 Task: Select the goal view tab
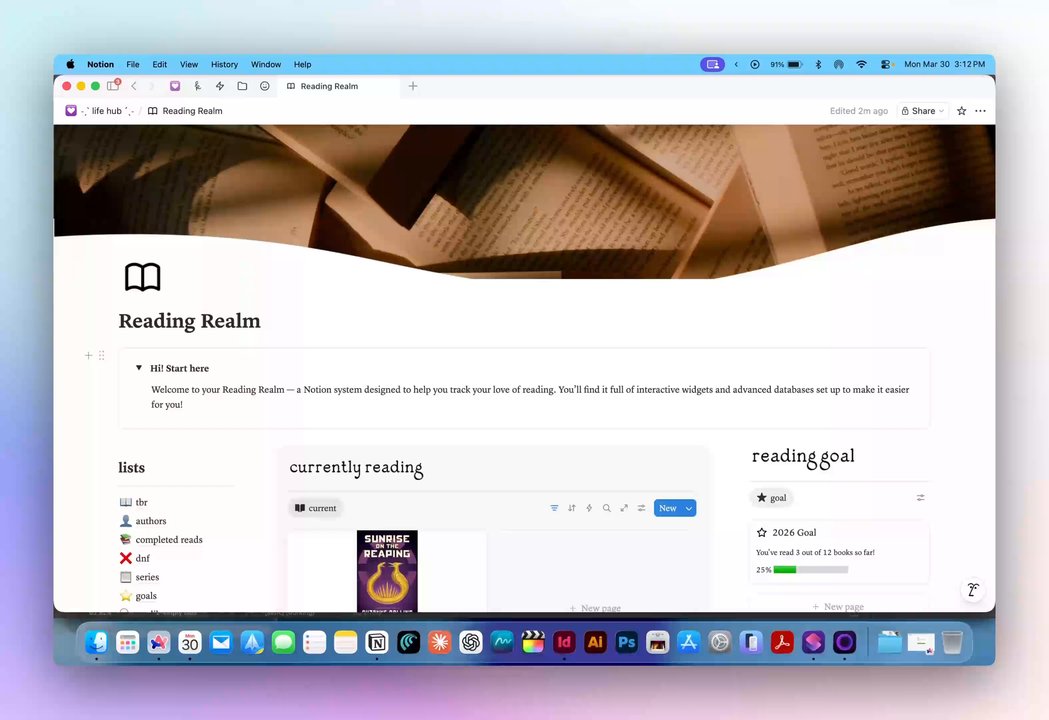click(771, 498)
